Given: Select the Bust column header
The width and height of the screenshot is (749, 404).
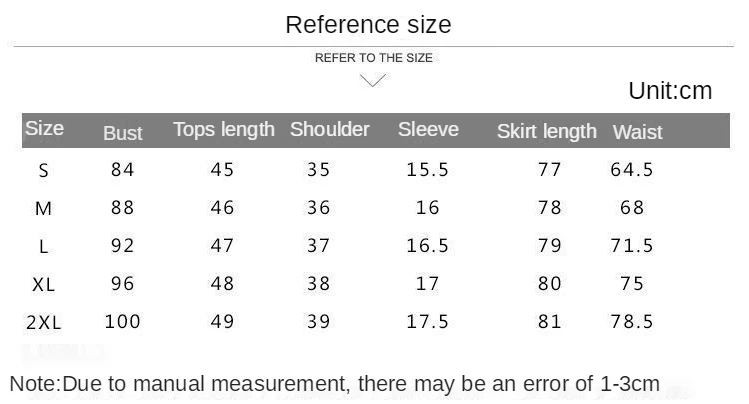Looking at the screenshot, I should tap(123, 132).
